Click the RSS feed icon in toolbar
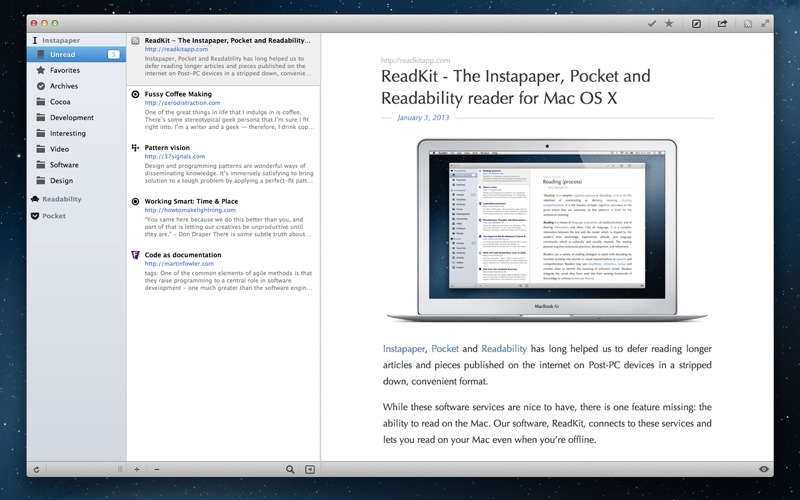 tap(748, 22)
